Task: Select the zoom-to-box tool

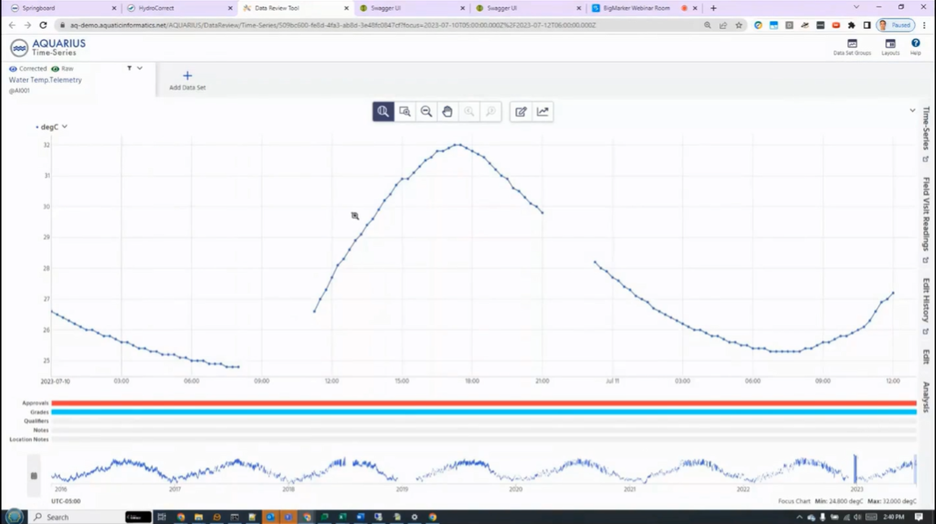Action: point(405,112)
